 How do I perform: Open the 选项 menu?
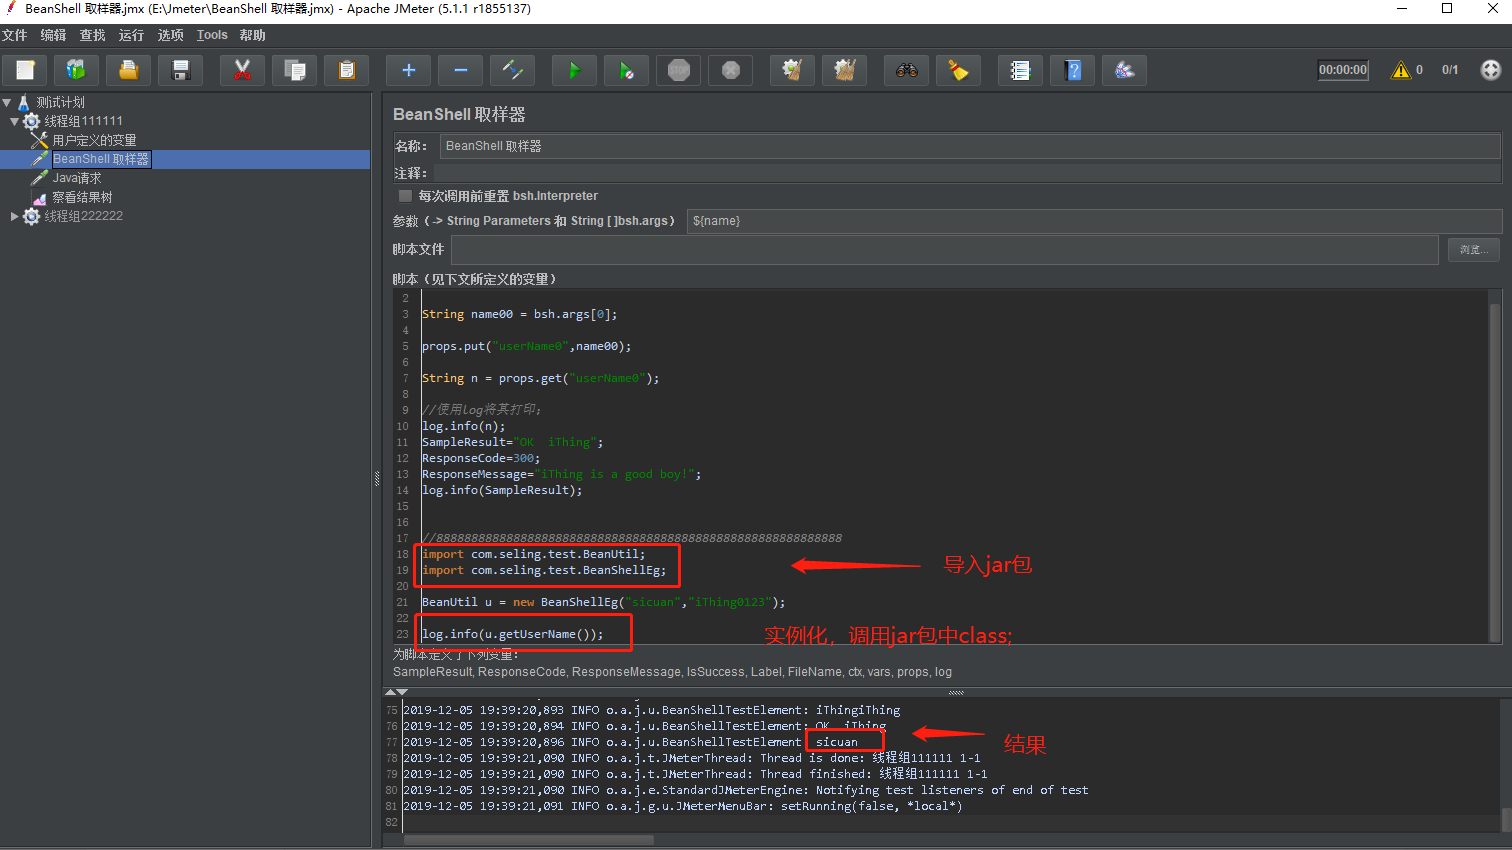(168, 34)
